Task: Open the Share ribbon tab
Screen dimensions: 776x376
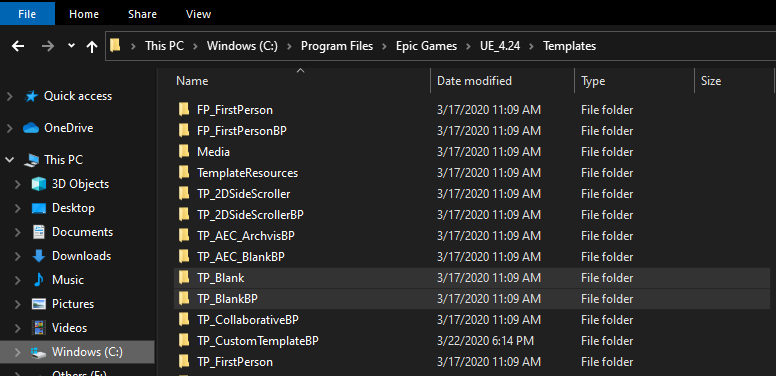Action: tap(143, 14)
